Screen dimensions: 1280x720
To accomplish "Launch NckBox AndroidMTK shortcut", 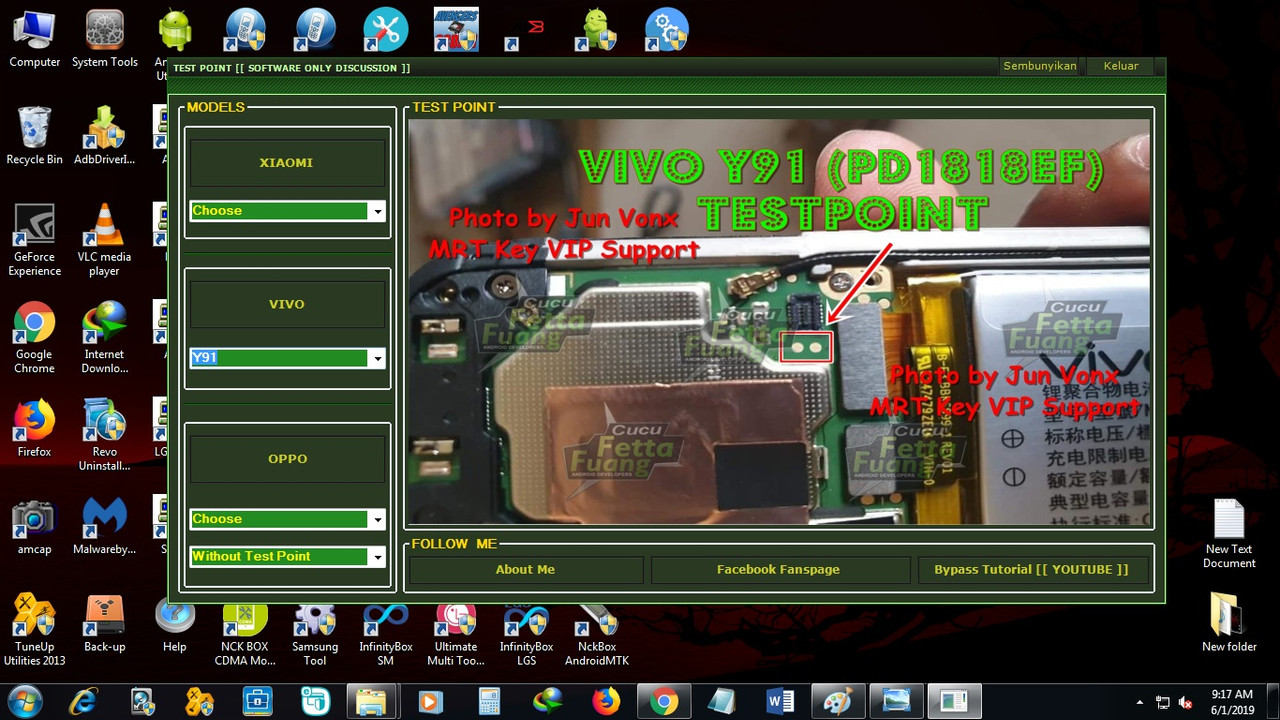I will [597, 635].
